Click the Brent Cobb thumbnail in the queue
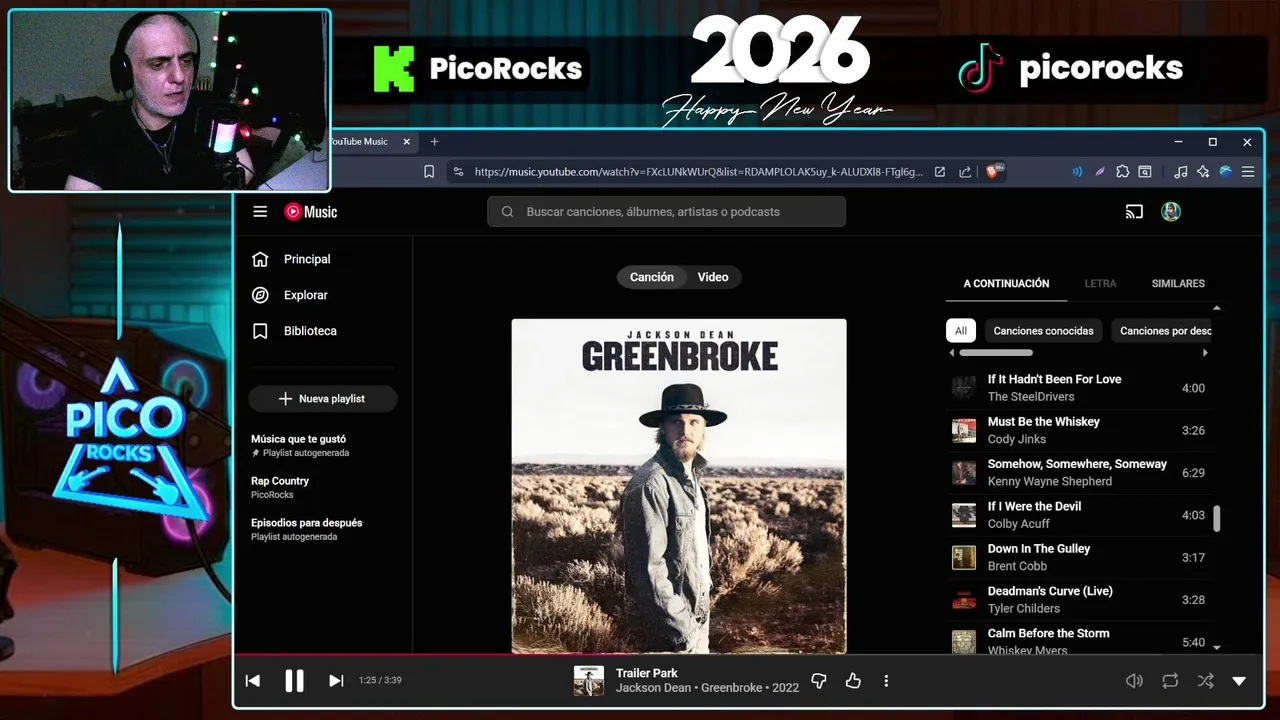Screen dimensions: 1280x720 pyautogui.click(x=964, y=558)
